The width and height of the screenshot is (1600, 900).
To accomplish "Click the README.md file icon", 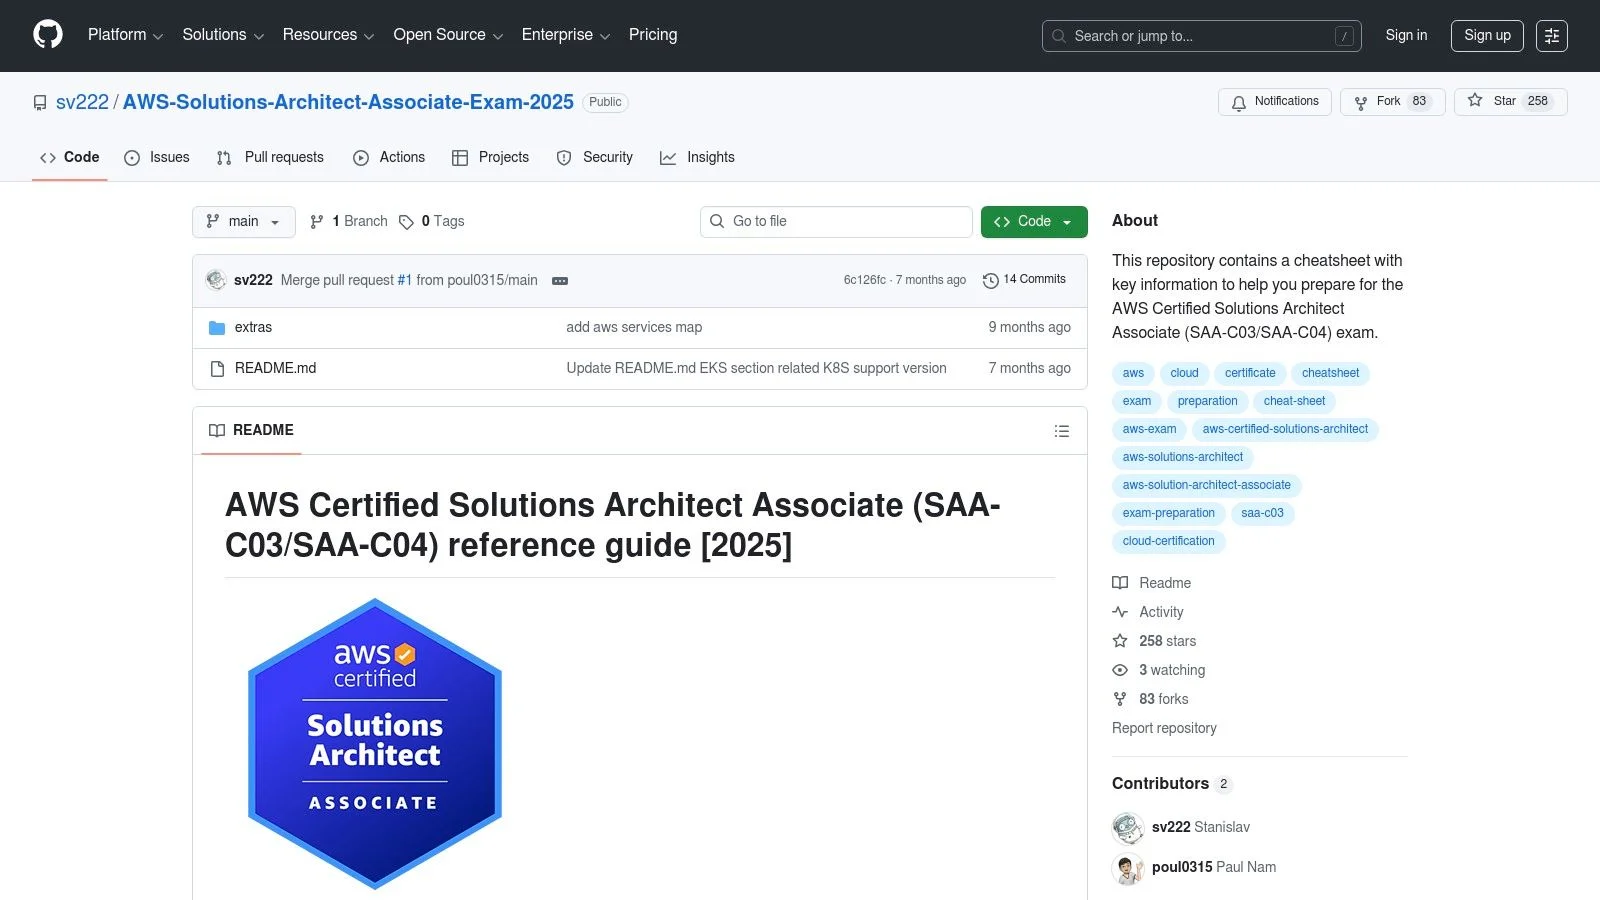I will click(x=217, y=369).
